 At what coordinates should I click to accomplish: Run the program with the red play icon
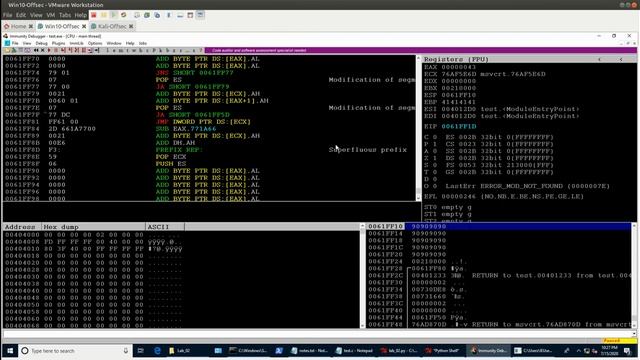click(49, 50)
